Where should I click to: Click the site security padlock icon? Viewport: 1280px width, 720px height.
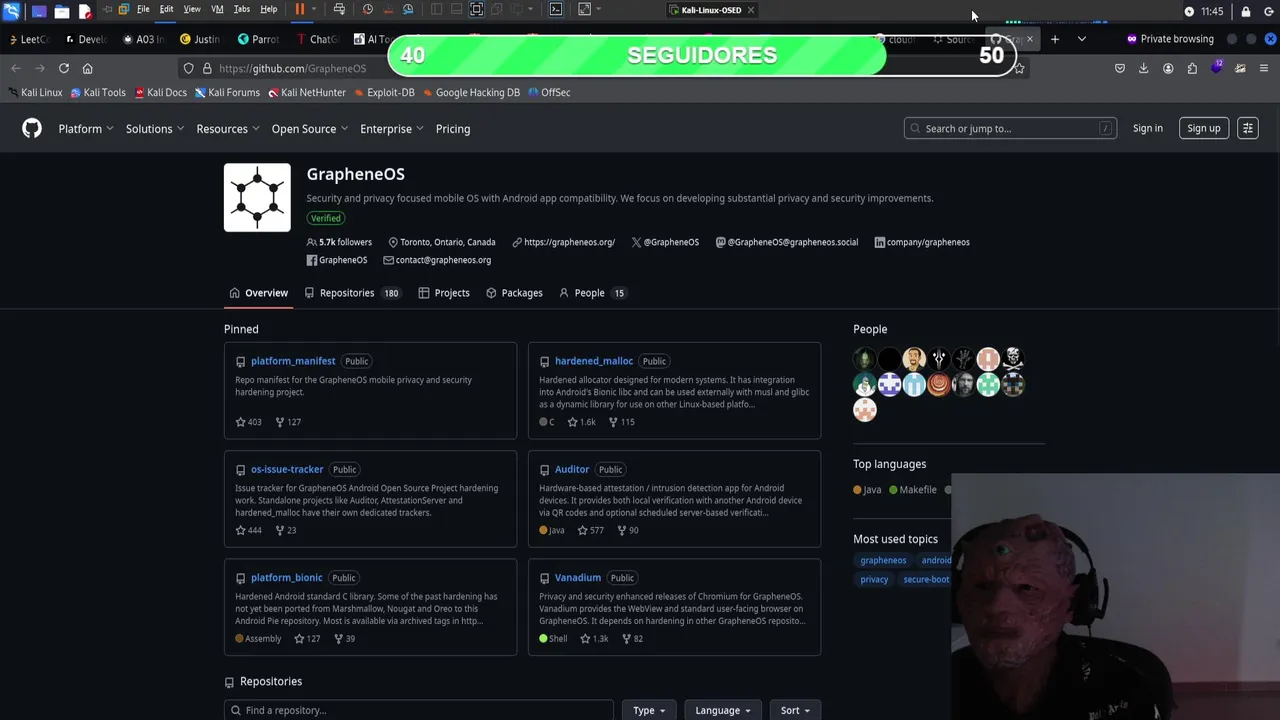(x=207, y=68)
